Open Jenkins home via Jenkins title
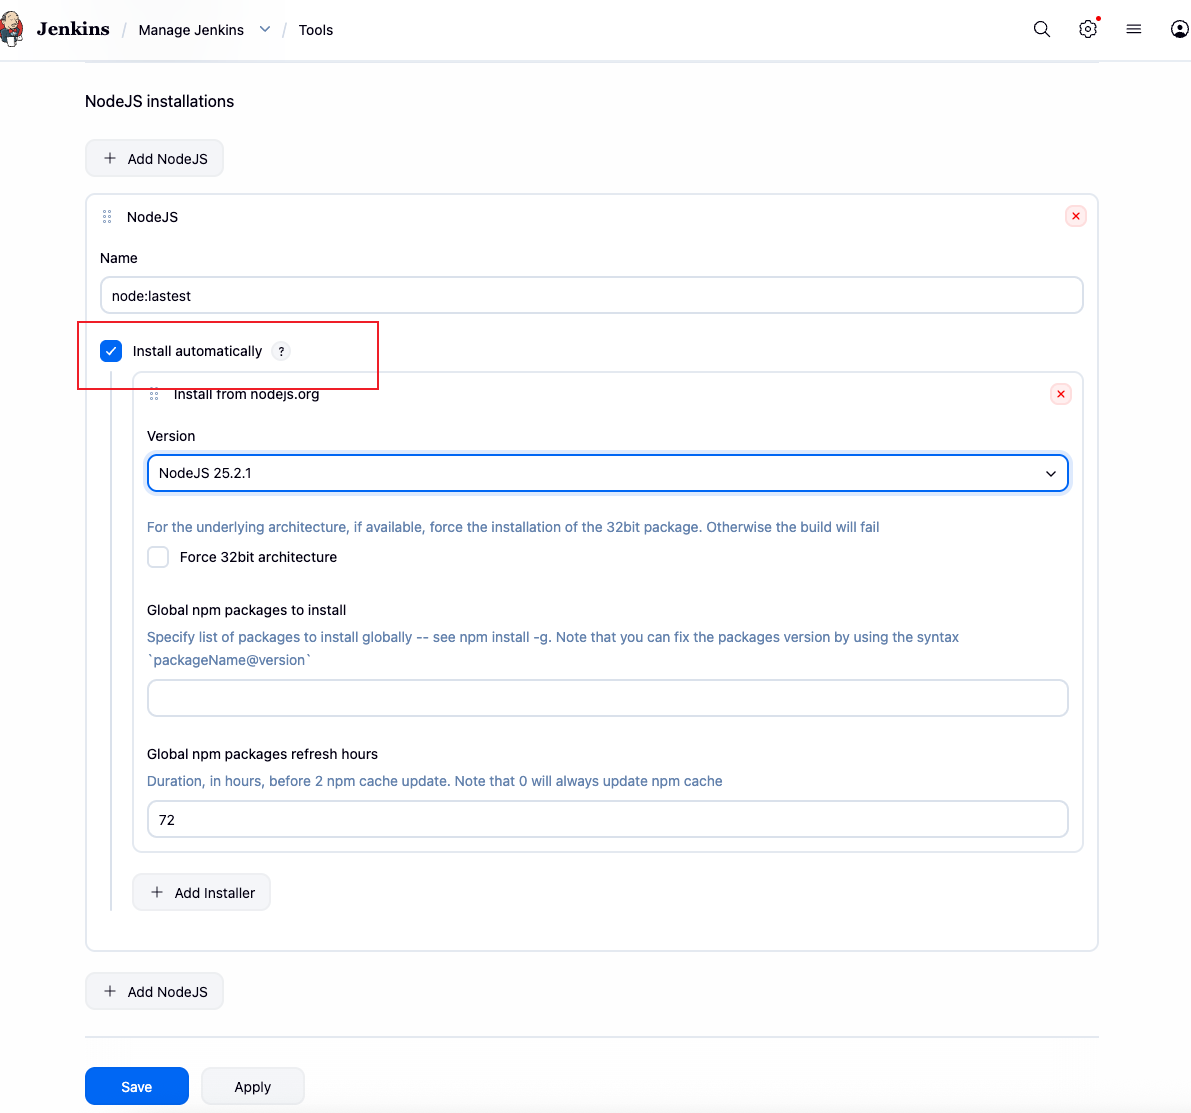The height and width of the screenshot is (1113, 1191). click(73, 29)
